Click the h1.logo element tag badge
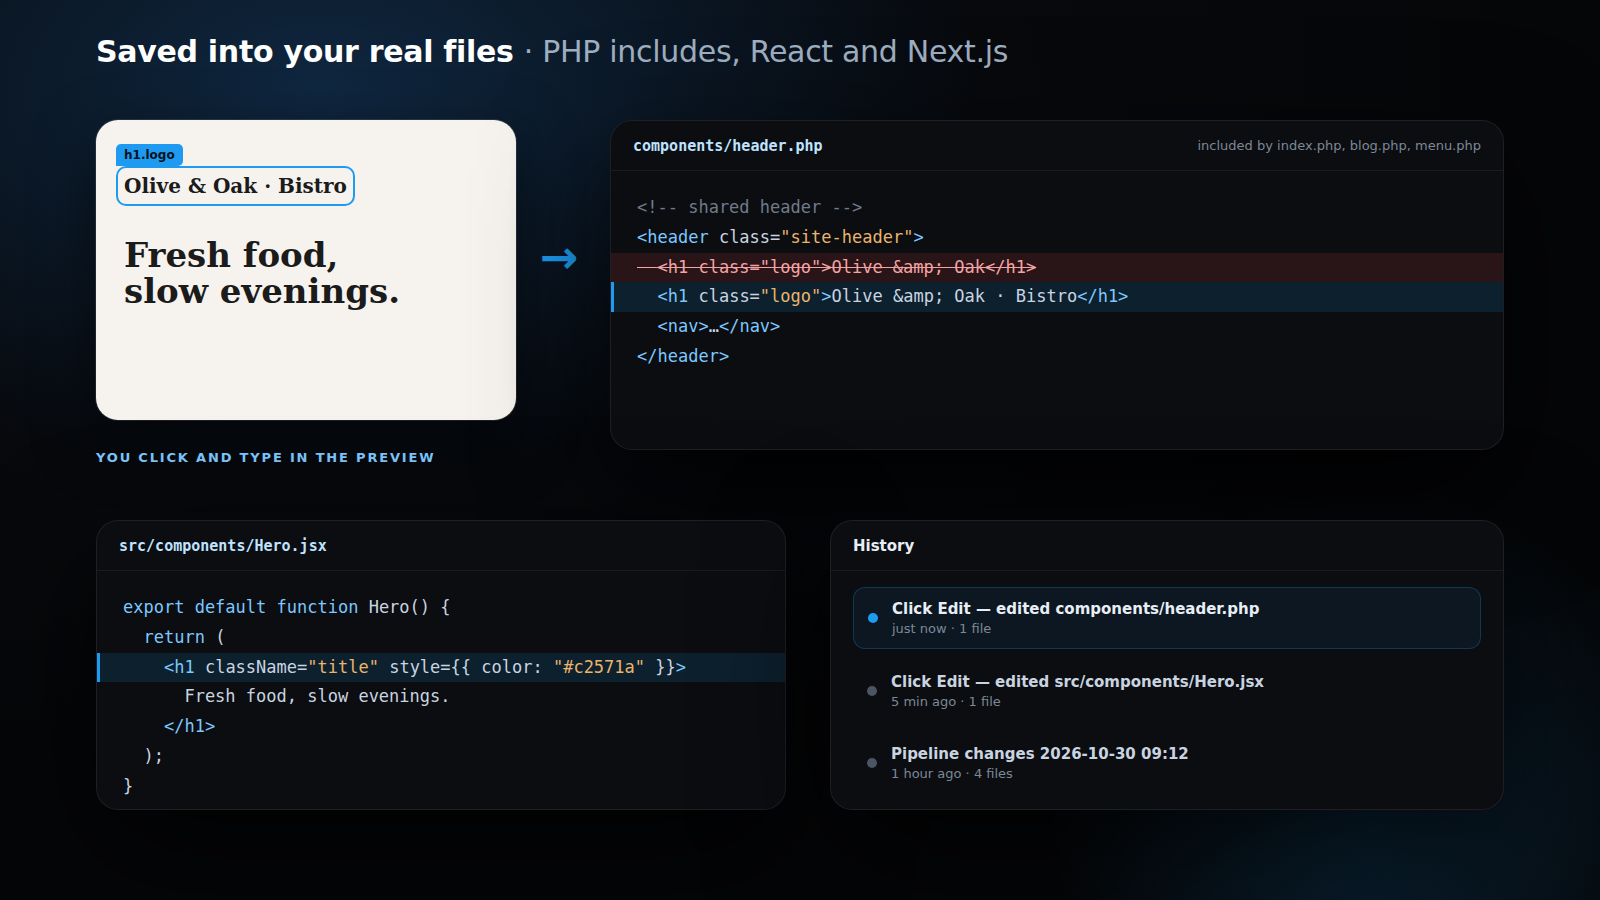Viewport: 1600px width, 900px height. pyautogui.click(x=149, y=154)
